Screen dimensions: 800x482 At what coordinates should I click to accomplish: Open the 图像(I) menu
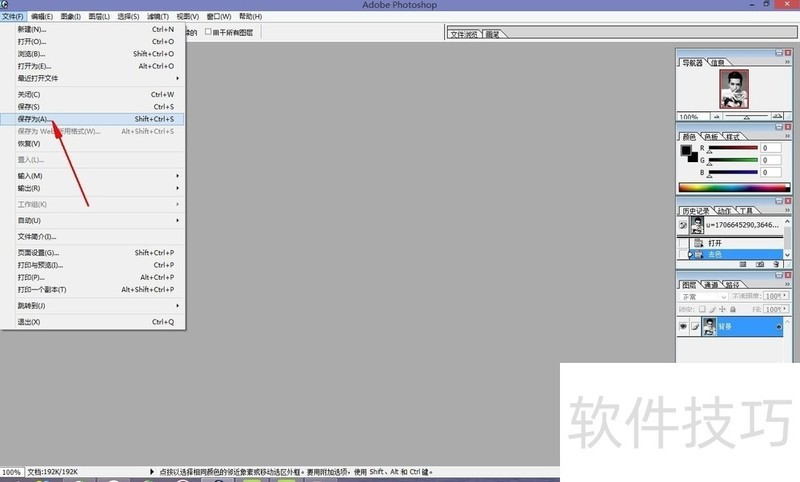[70, 16]
